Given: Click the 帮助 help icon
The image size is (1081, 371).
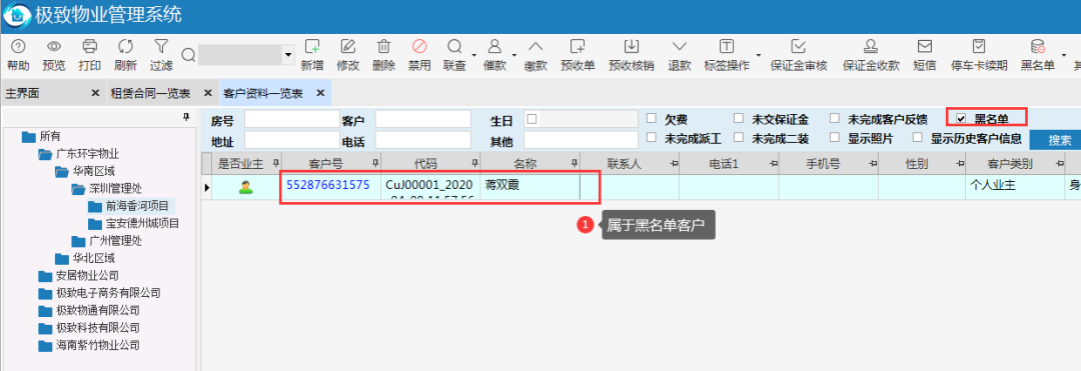Looking at the screenshot, I should [18, 47].
